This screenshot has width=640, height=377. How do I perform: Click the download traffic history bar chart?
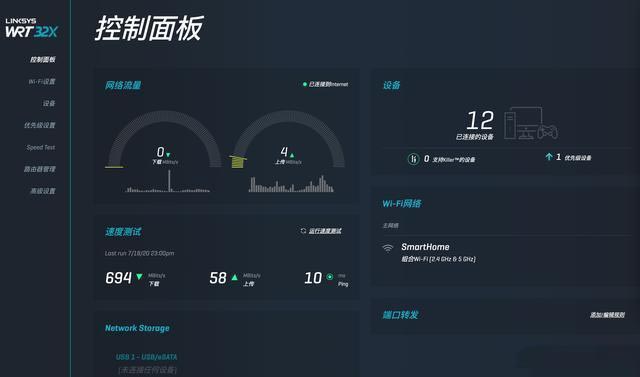(167, 181)
